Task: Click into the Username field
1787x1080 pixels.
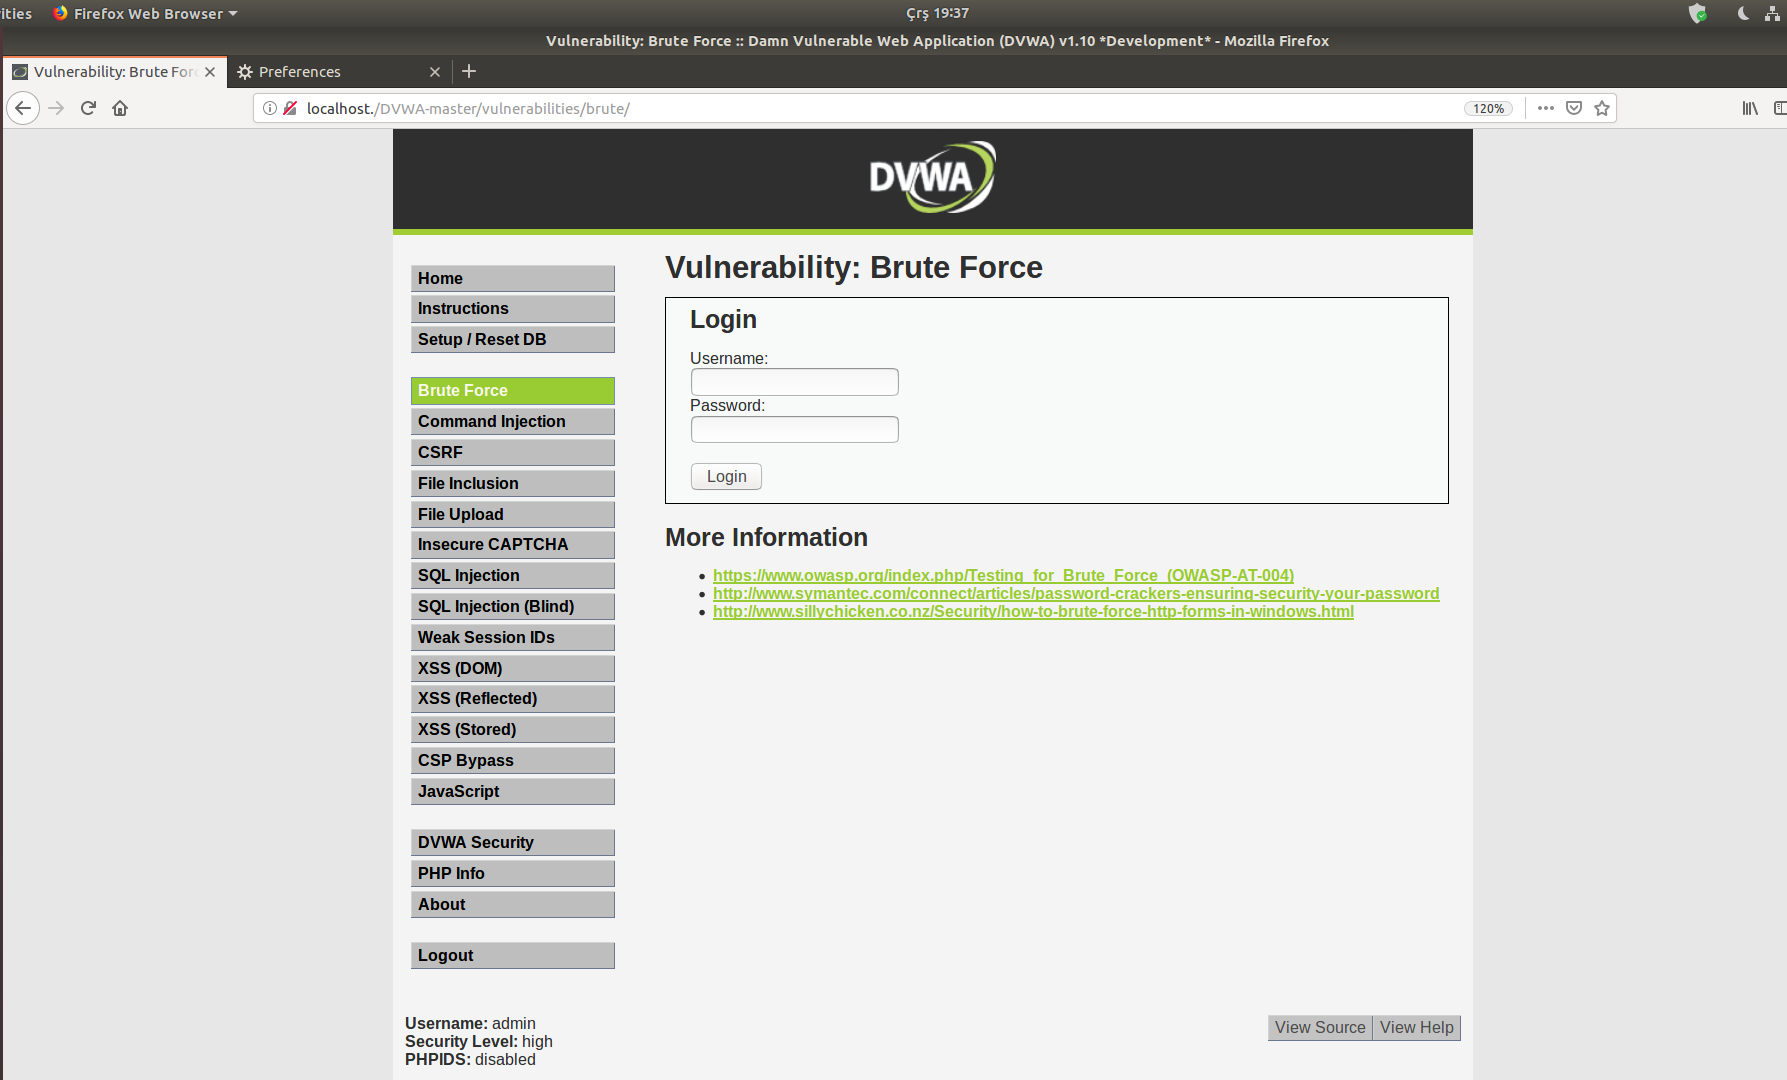Action: click(x=795, y=382)
